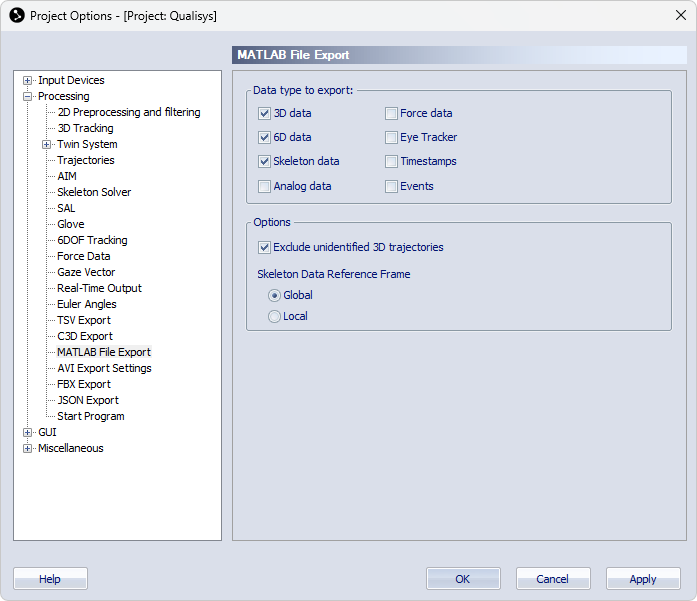
Task: Collapse the Processing tree node
Action: tap(28, 96)
